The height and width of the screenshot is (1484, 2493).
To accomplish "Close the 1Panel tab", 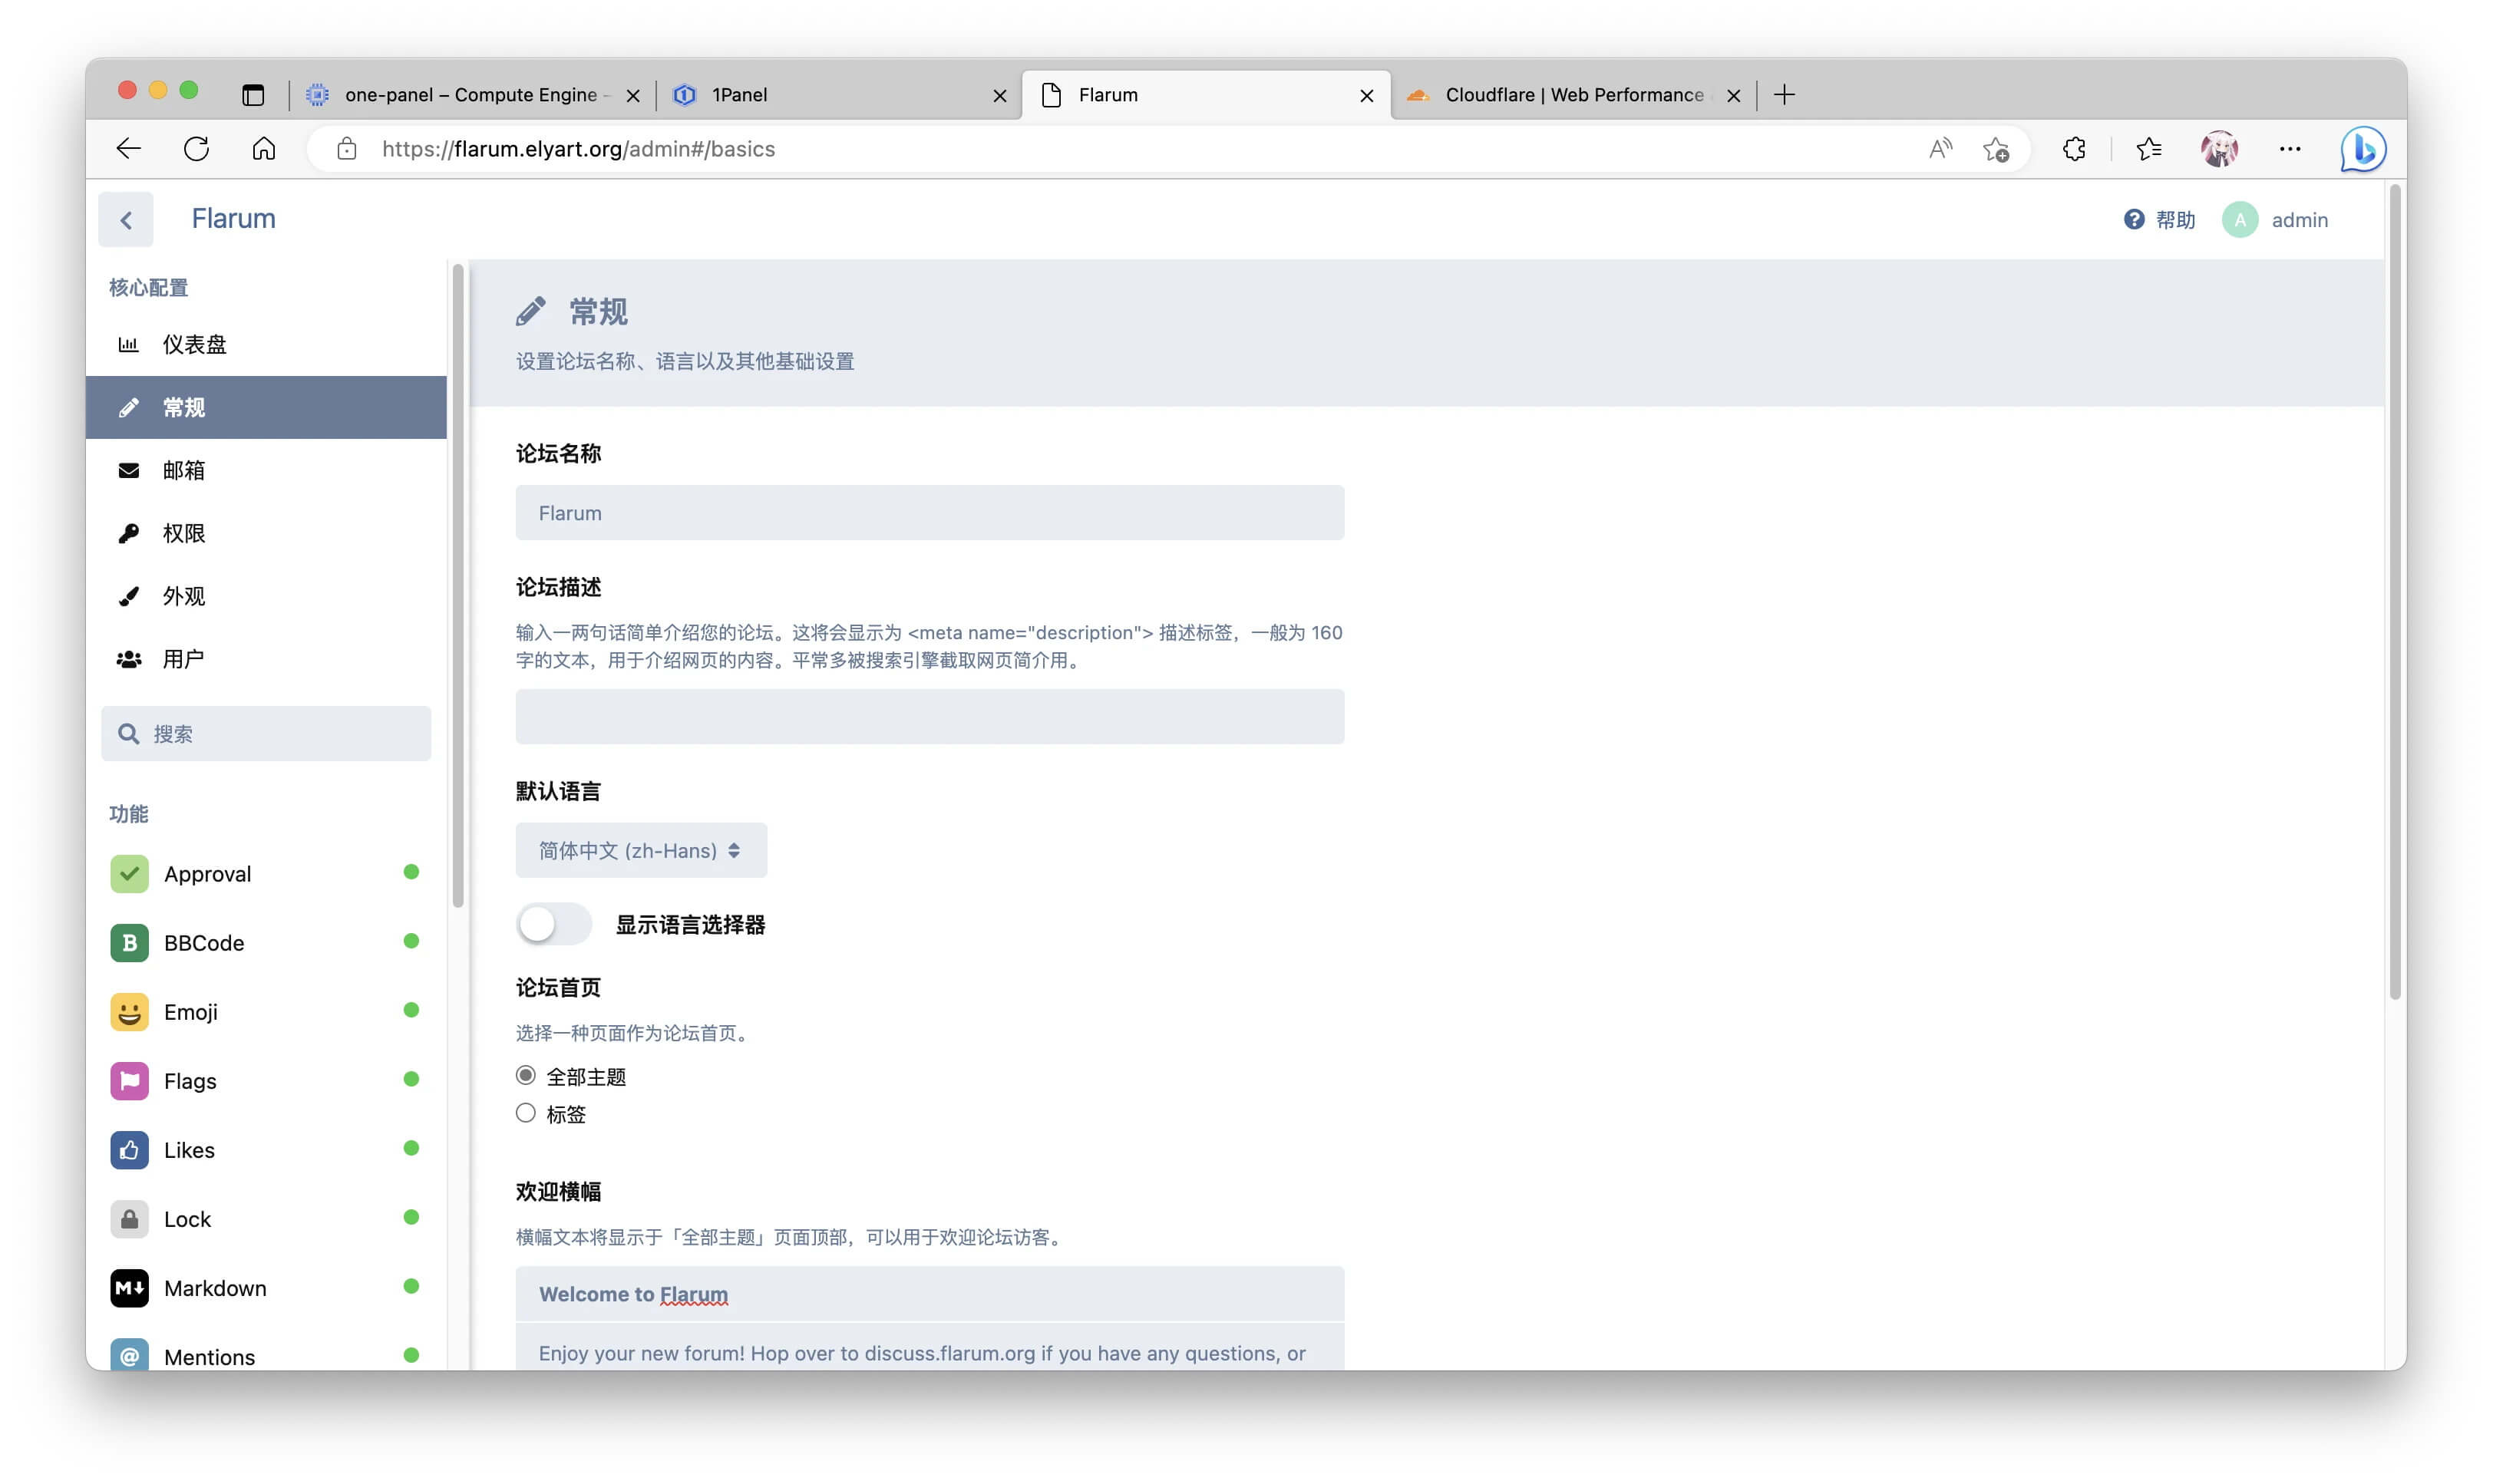I will click(999, 95).
